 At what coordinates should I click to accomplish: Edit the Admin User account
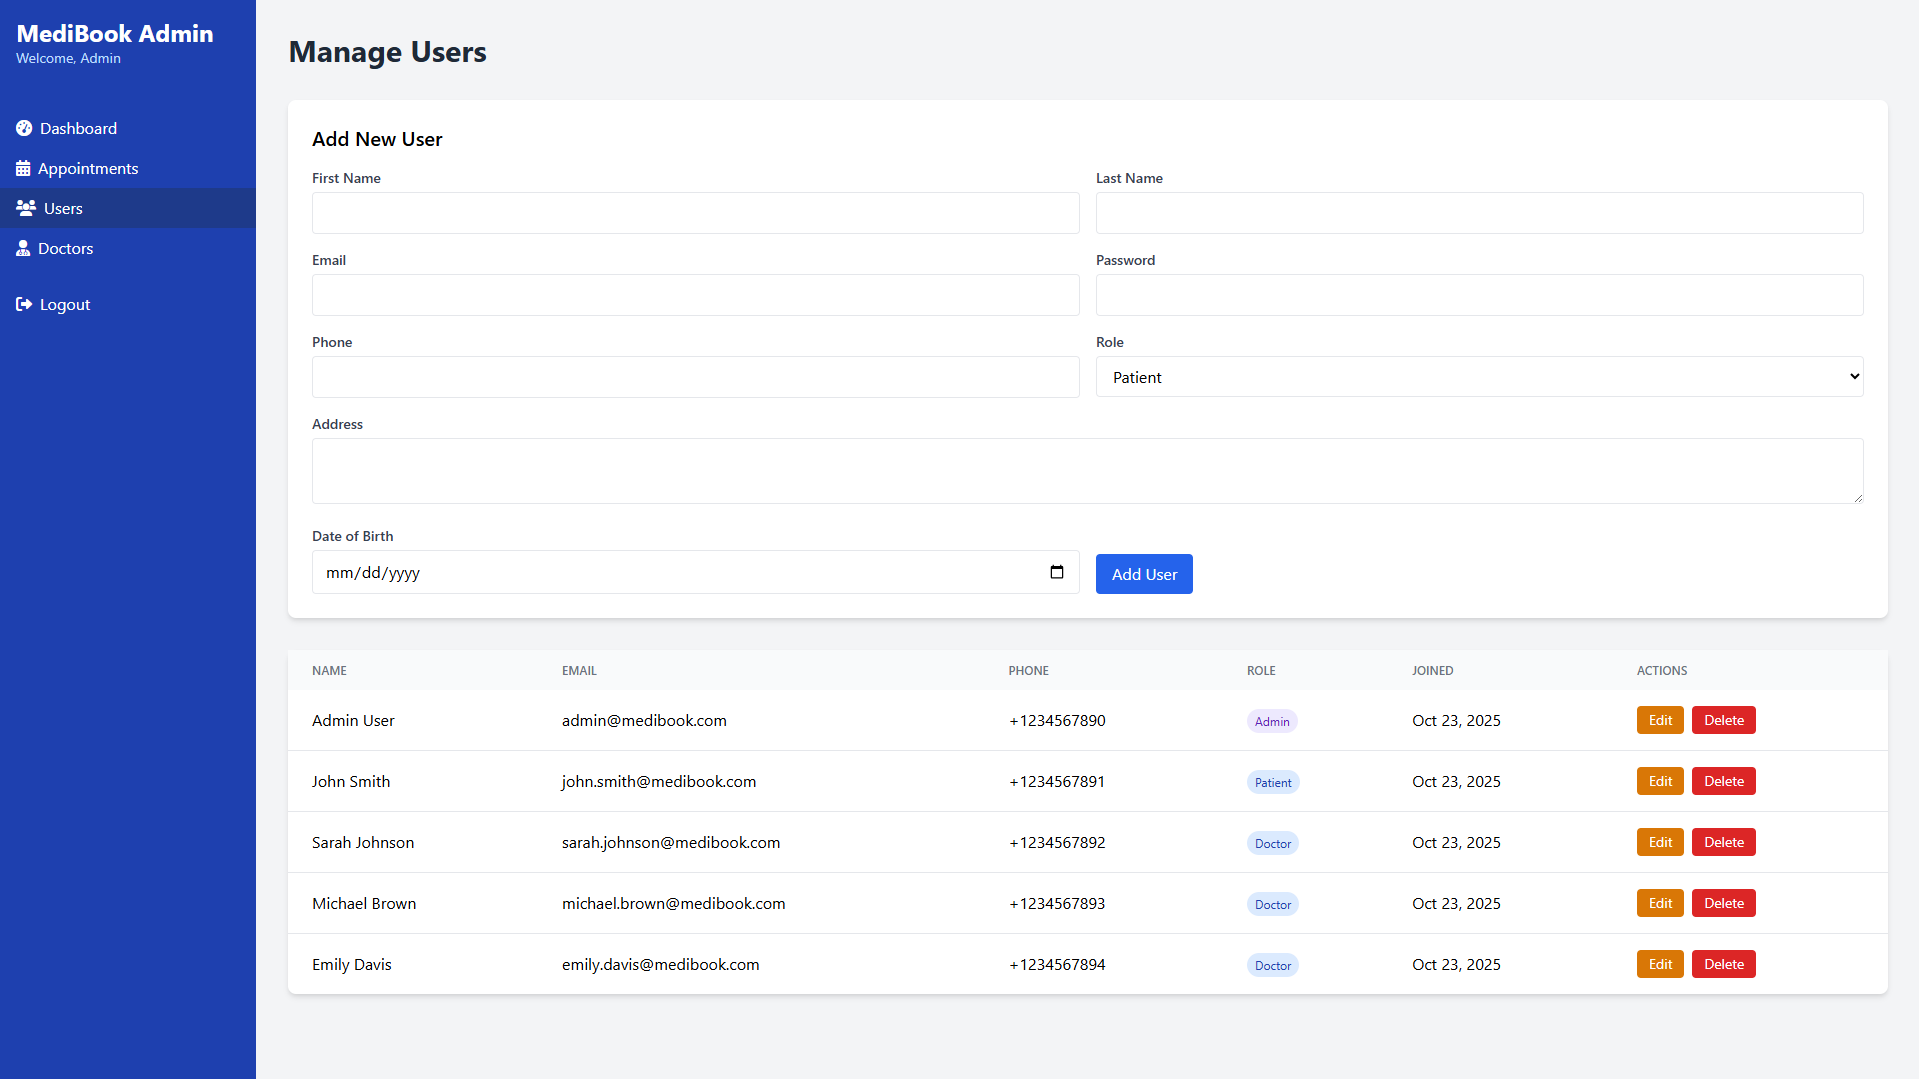pyautogui.click(x=1659, y=720)
